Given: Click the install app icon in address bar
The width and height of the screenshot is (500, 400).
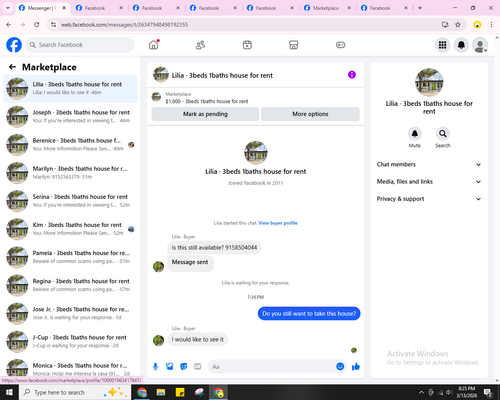Looking at the screenshot, I should pyautogui.click(x=445, y=24).
